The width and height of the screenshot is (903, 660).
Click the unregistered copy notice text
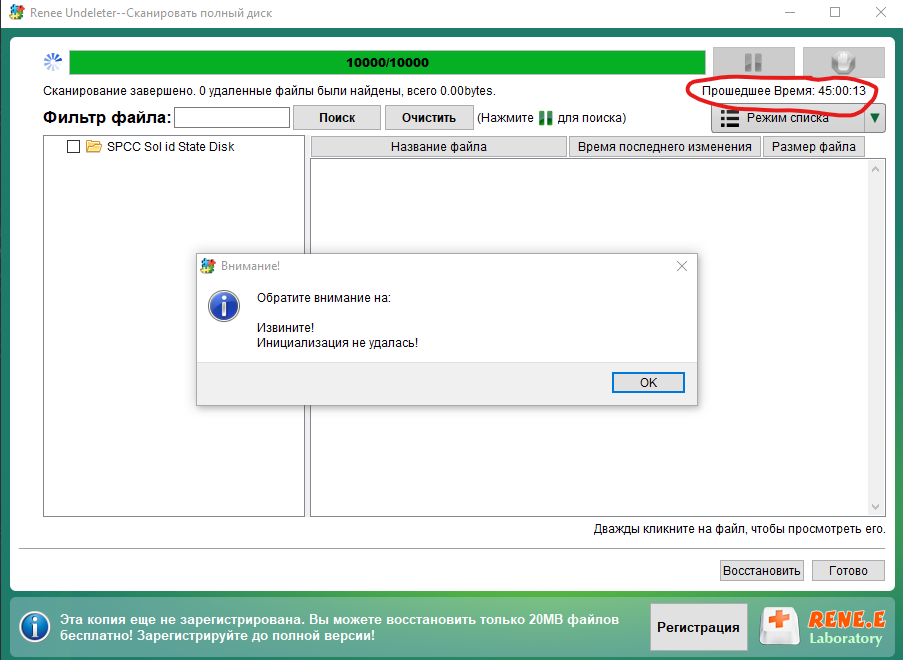339,627
